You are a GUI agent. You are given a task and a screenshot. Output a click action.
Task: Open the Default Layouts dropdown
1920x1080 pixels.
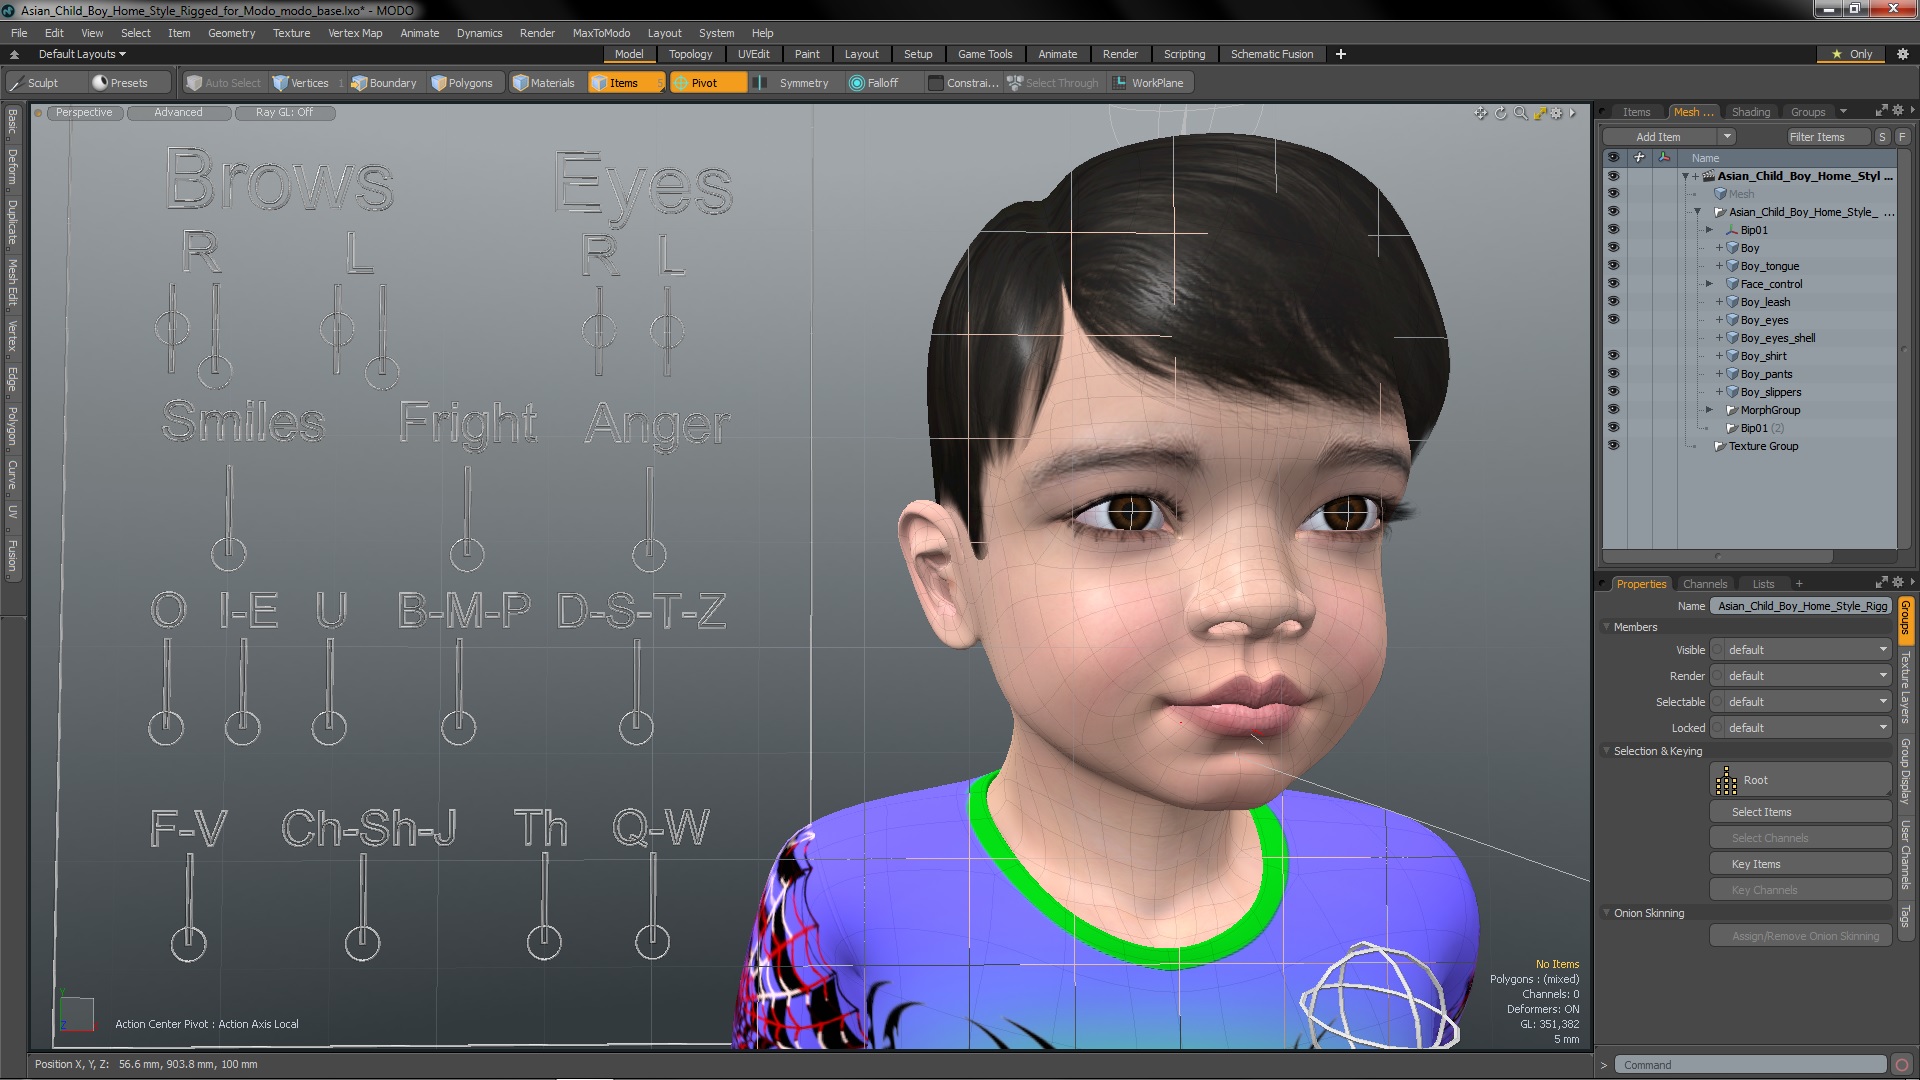pyautogui.click(x=82, y=54)
